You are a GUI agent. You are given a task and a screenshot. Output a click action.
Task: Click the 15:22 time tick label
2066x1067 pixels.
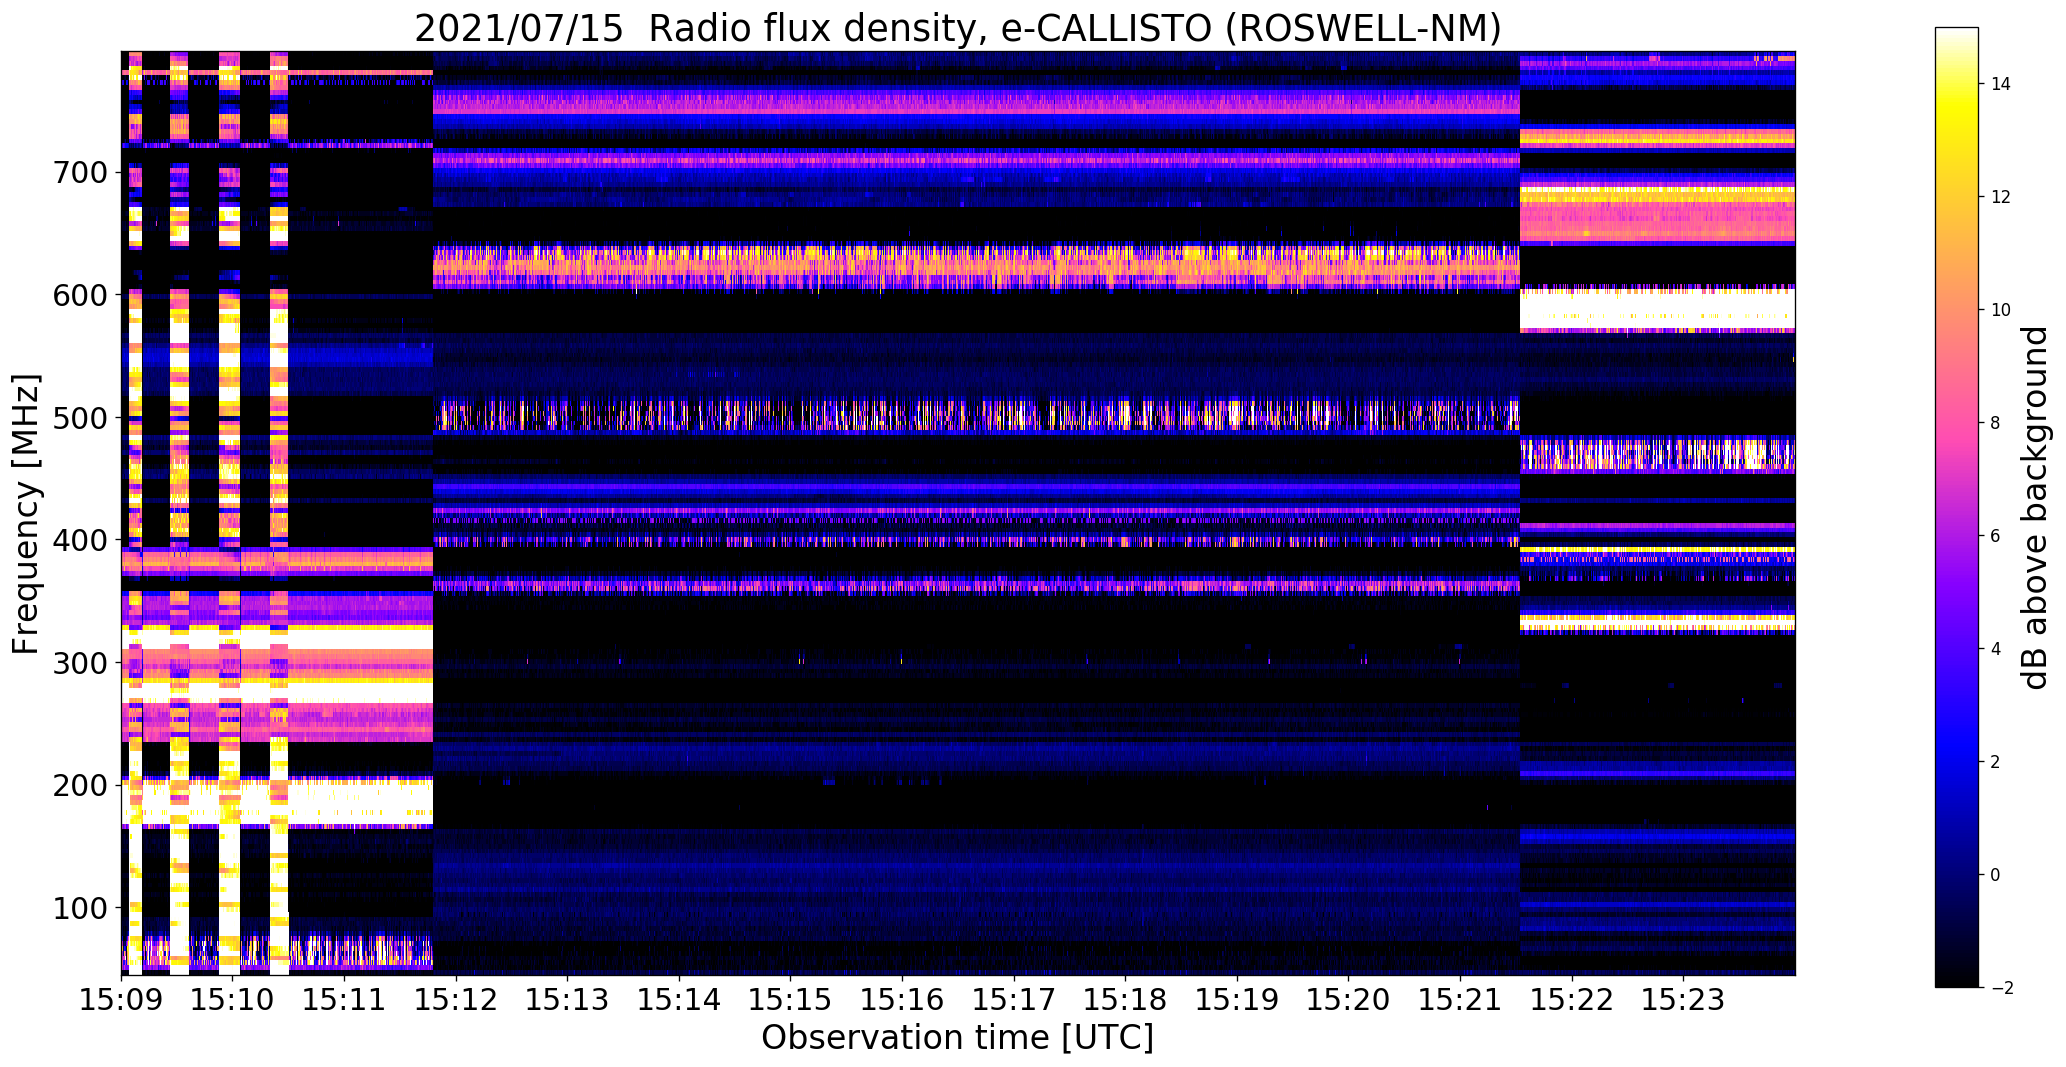pyautogui.click(x=1572, y=998)
